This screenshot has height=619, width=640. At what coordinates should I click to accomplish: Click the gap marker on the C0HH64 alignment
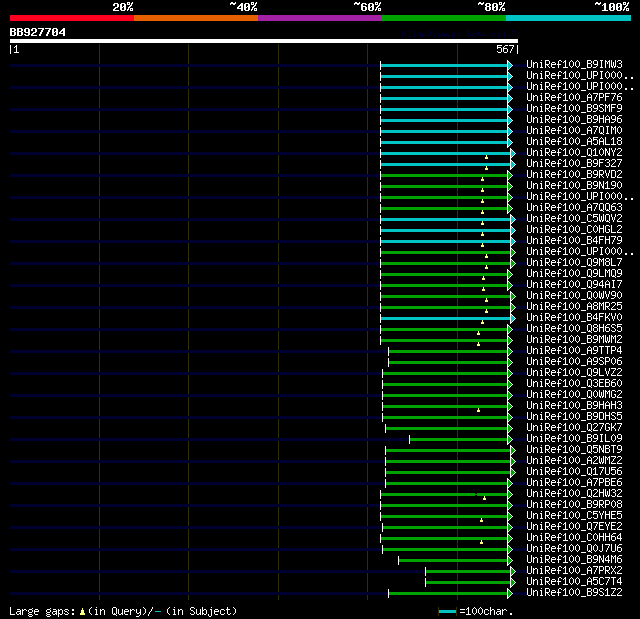[481, 542]
